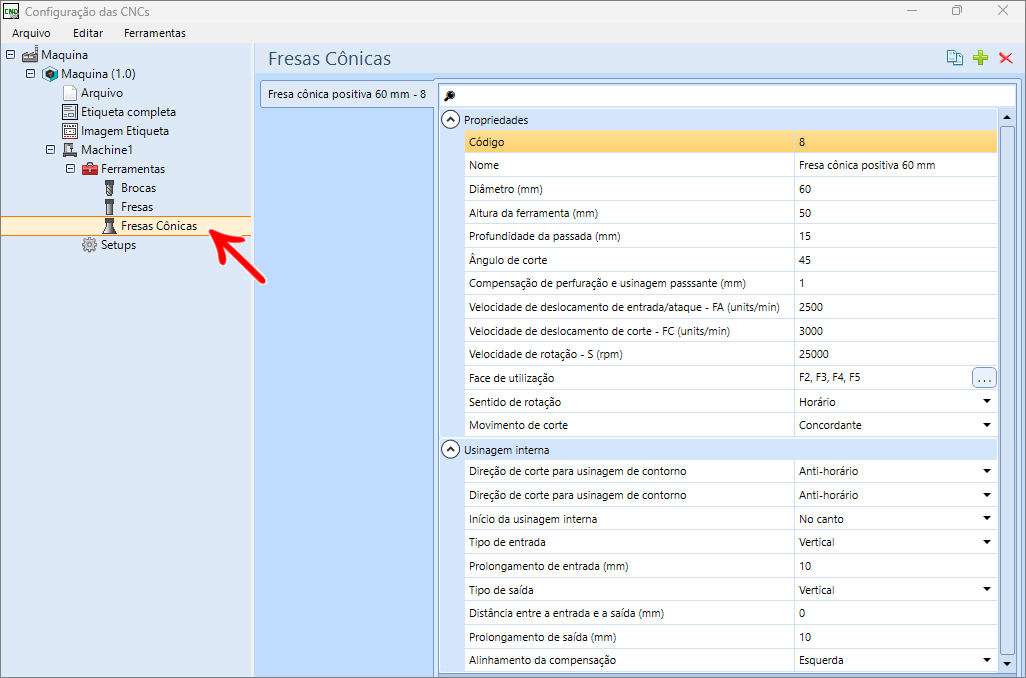Viewport: 1026px width, 678px height.
Task: Click the Maquina (1.0) cube icon
Action: tap(50, 74)
